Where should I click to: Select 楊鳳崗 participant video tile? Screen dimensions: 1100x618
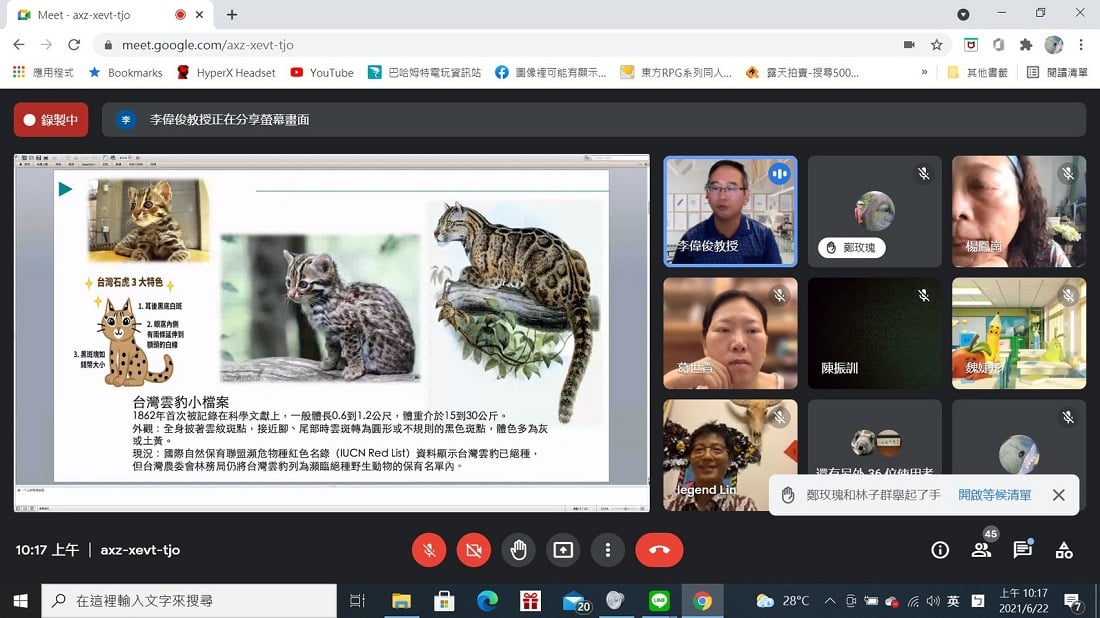pos(1019,211)
